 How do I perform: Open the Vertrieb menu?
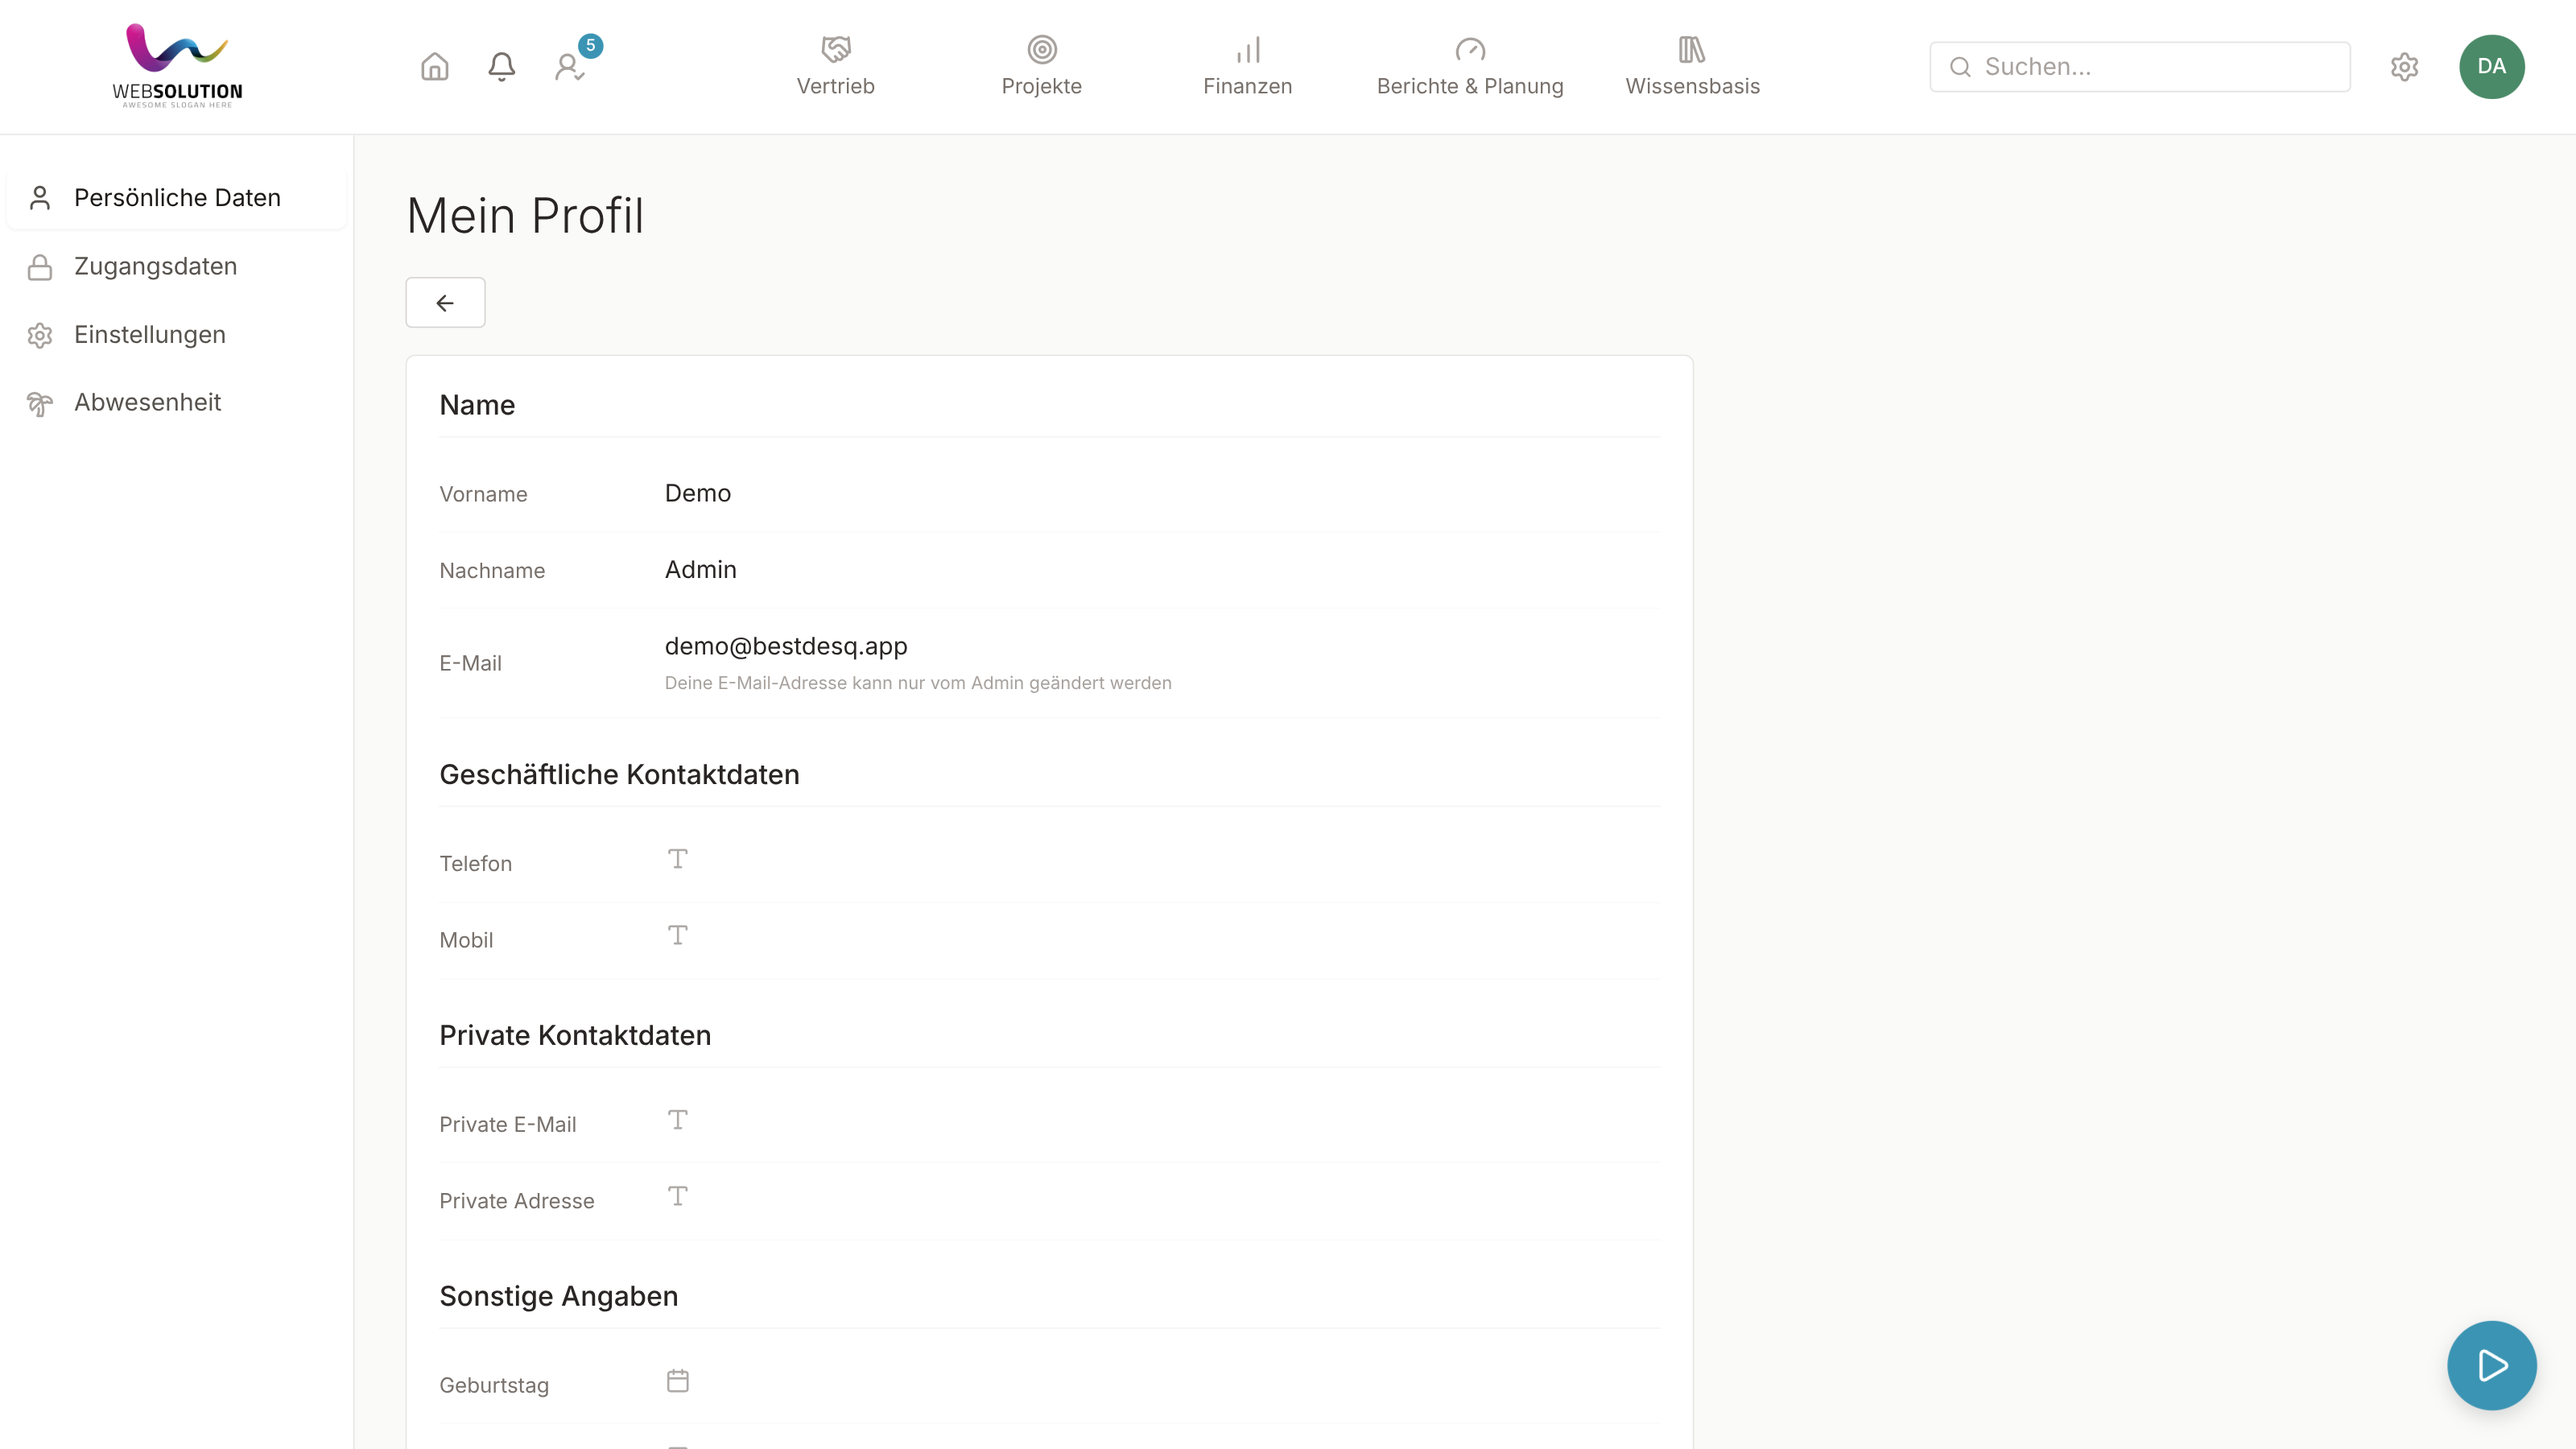[836, 66]
